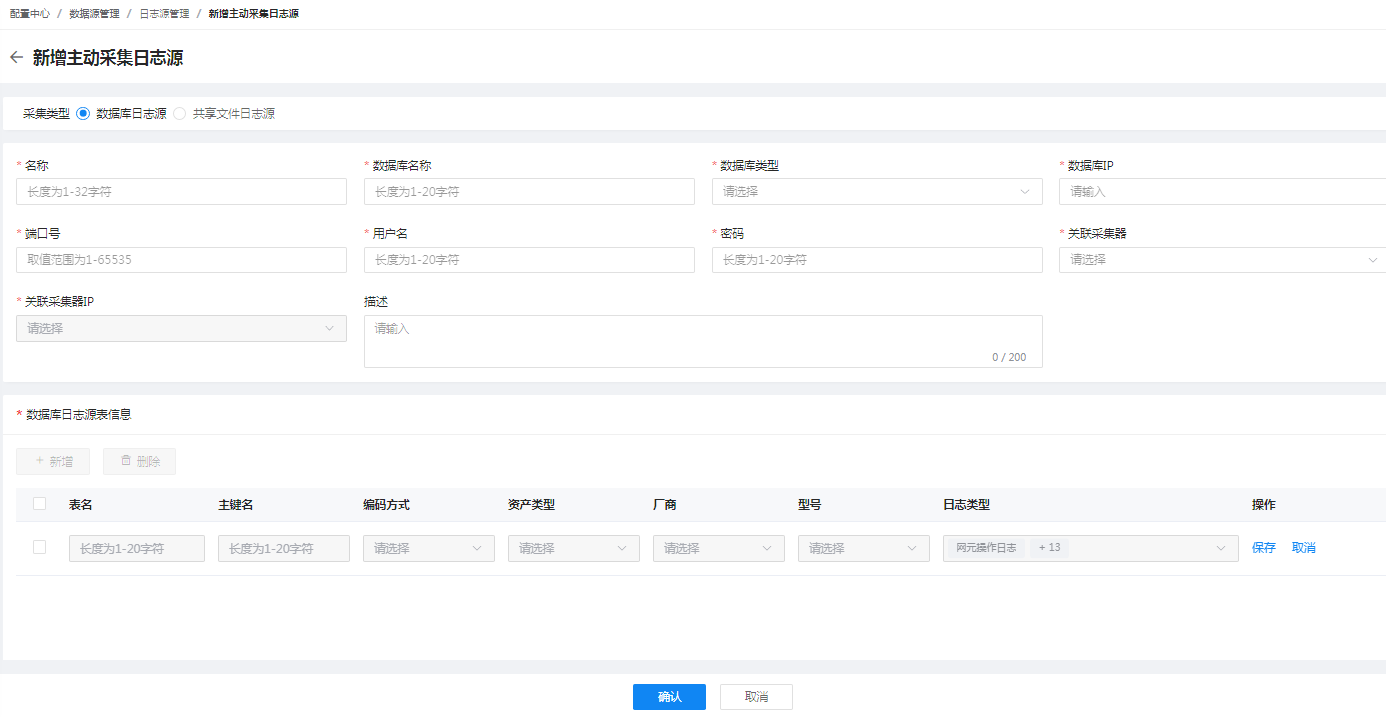This screenshot has height=717, width=1386.
Task: Click the 采集类型 label
Action: (46, 114)
